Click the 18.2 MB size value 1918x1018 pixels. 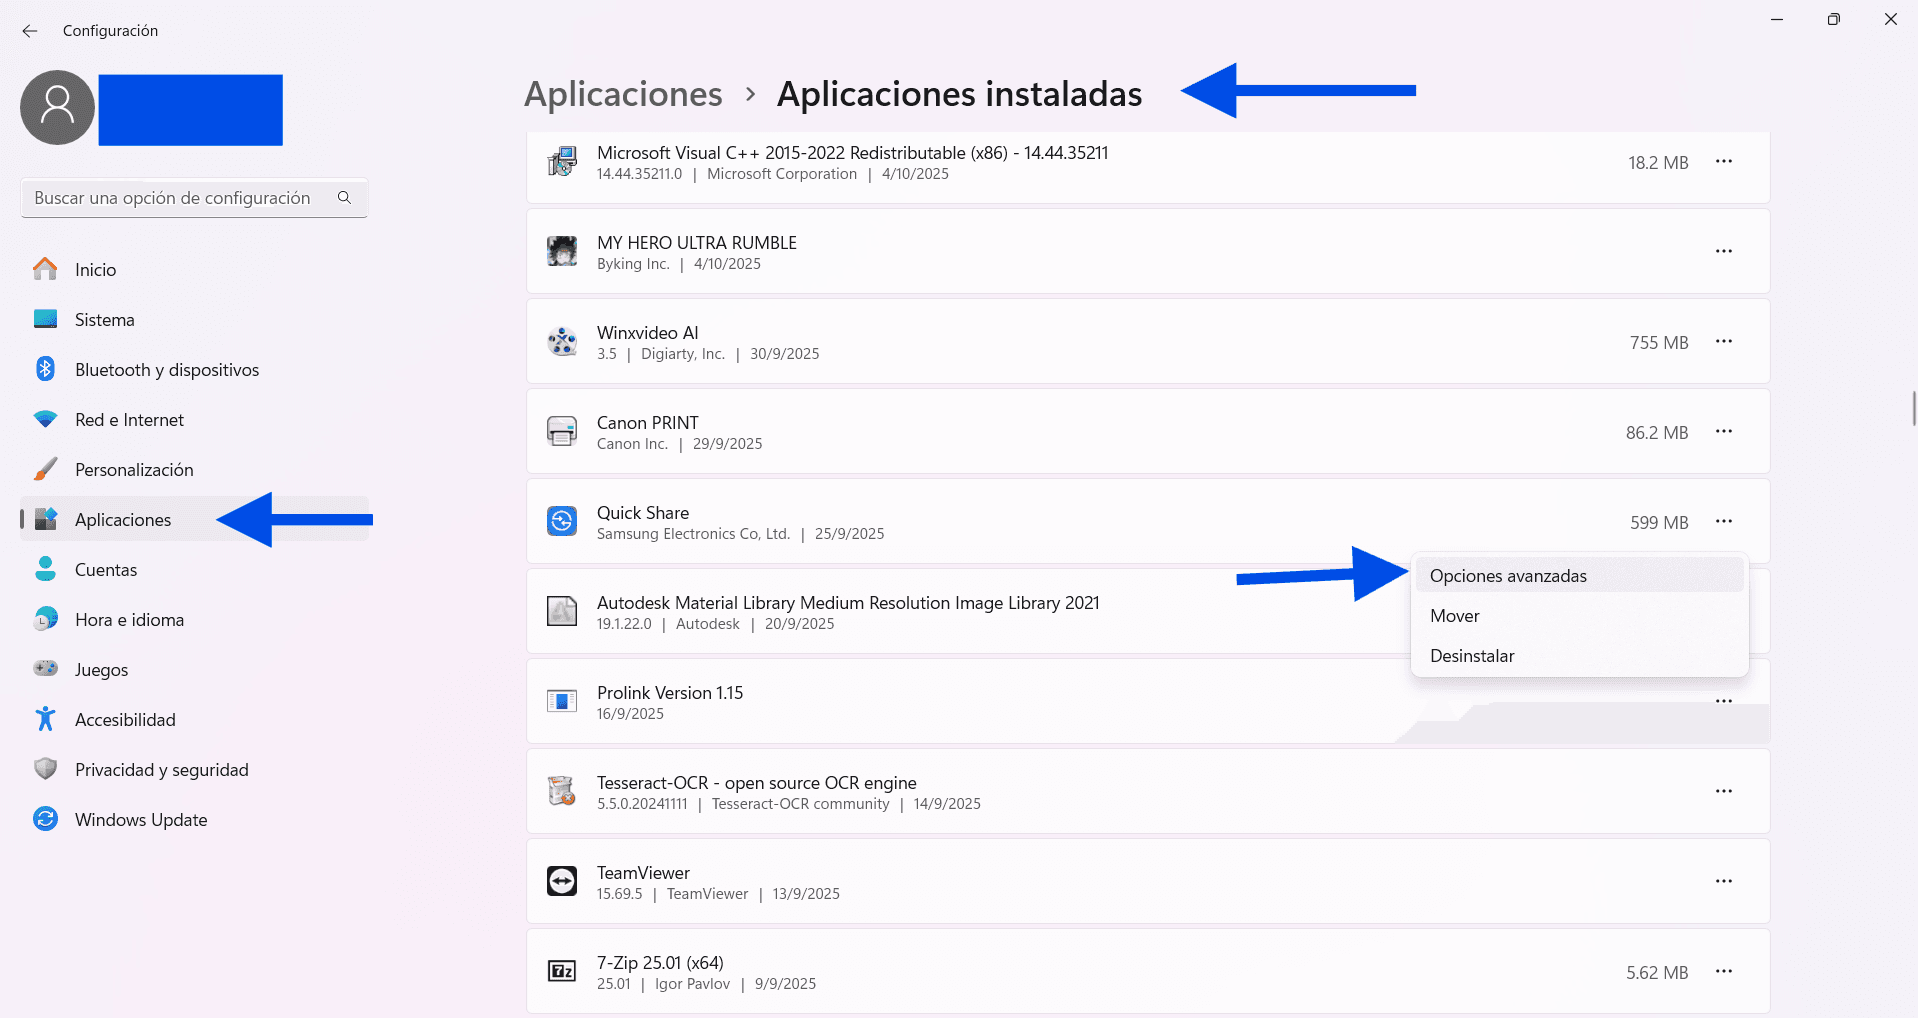point(1658,163)
